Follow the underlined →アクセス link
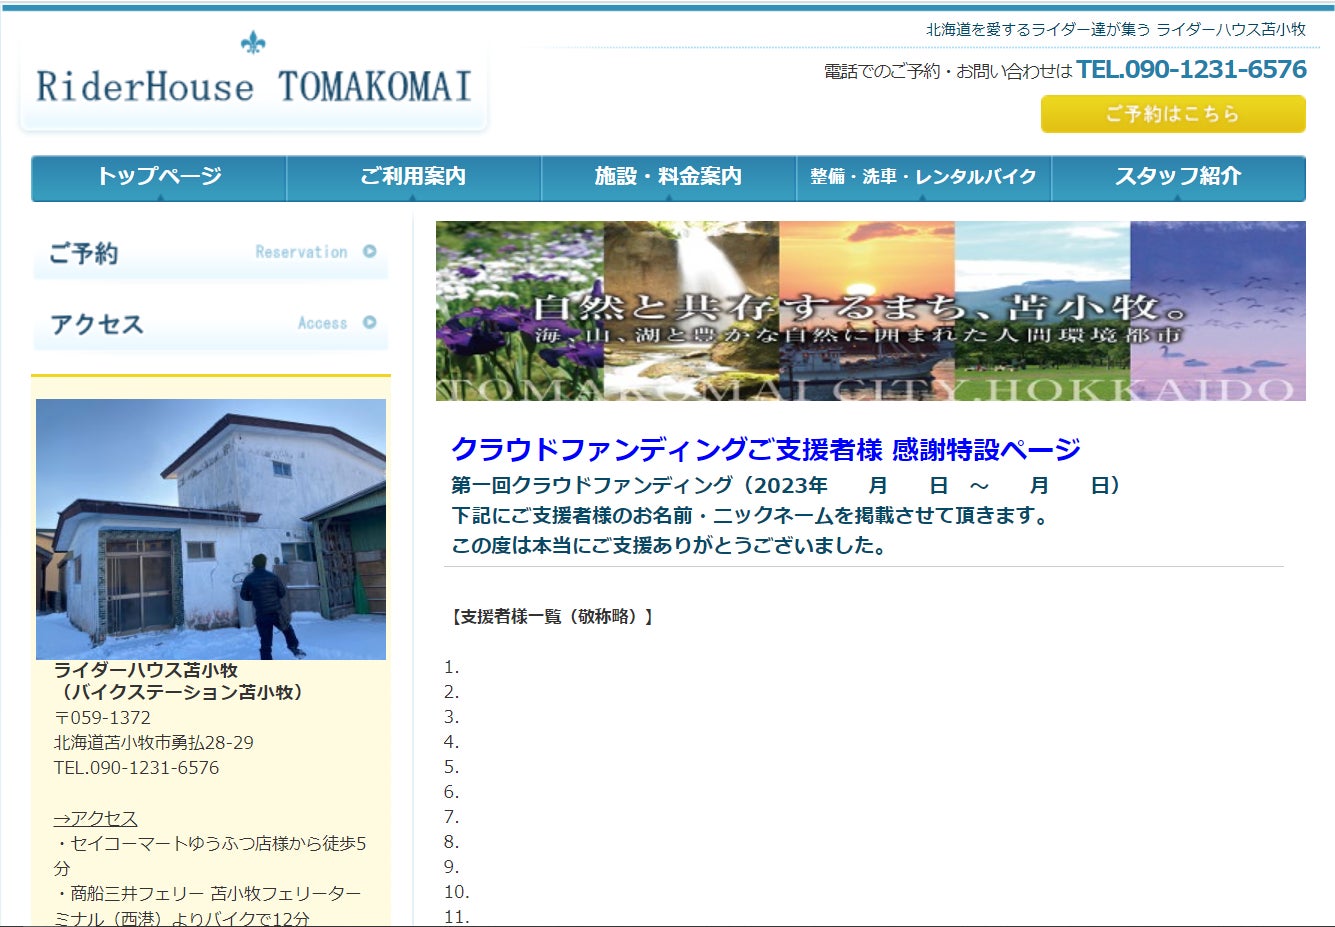The width and height of the screenshot is (1335, 927). [x=95, y=818]
